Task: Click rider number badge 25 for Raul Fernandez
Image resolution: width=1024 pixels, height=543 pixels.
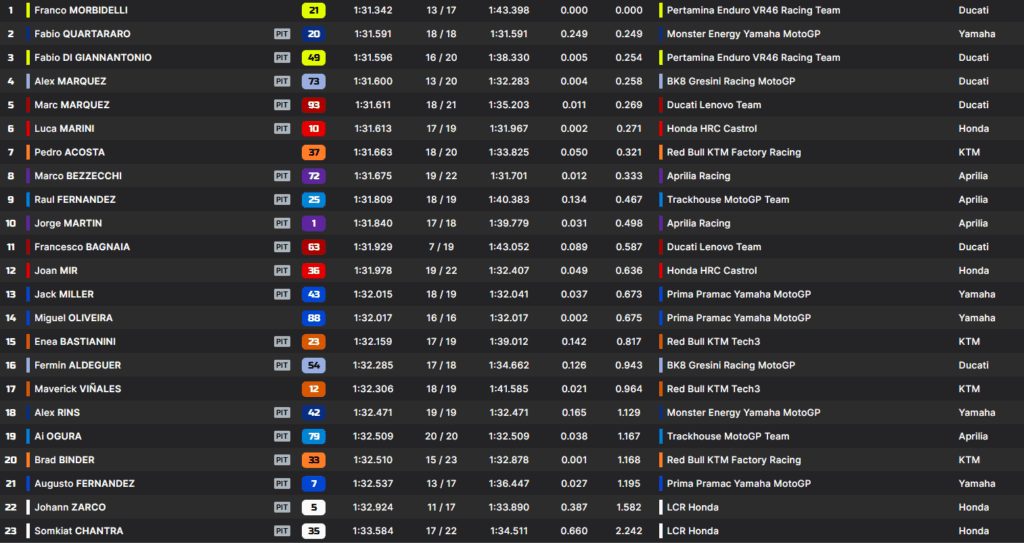Action: (x=313, y=199)
